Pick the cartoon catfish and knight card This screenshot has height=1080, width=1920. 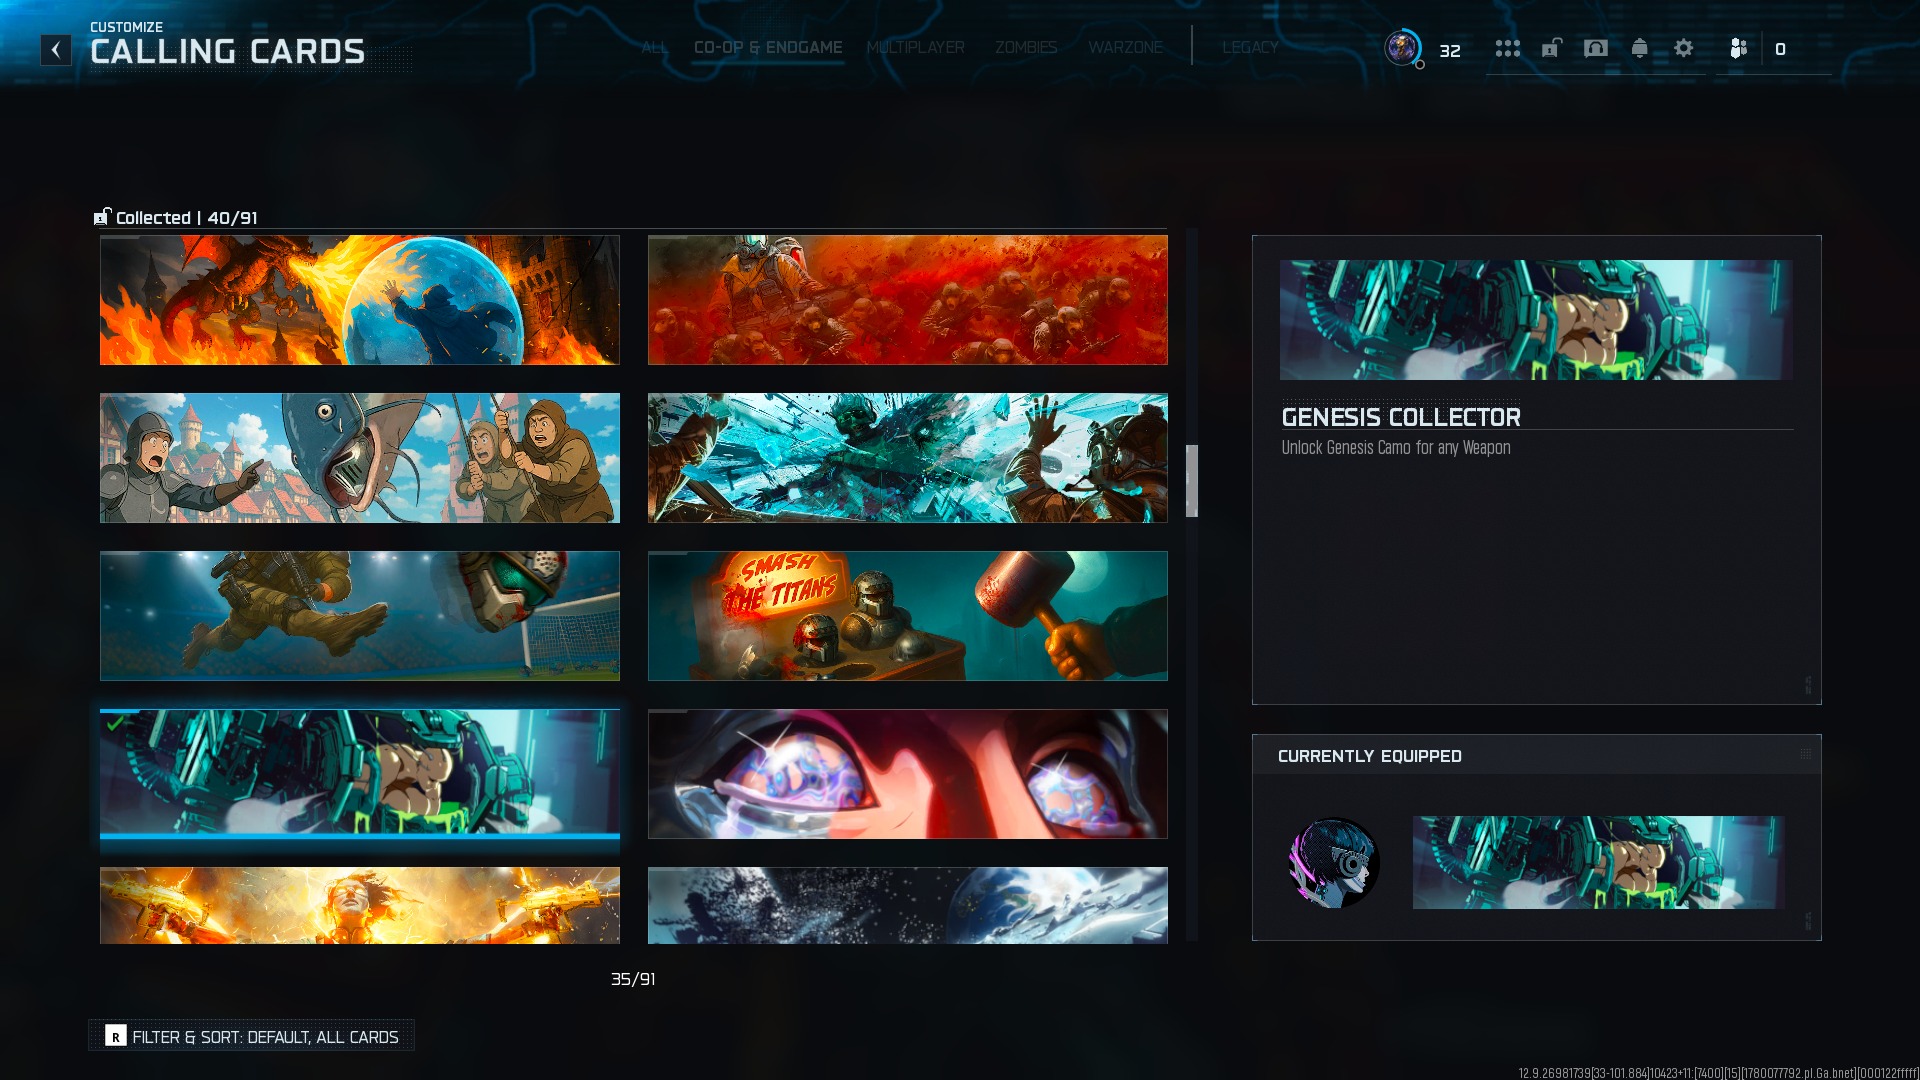(360, 458)
